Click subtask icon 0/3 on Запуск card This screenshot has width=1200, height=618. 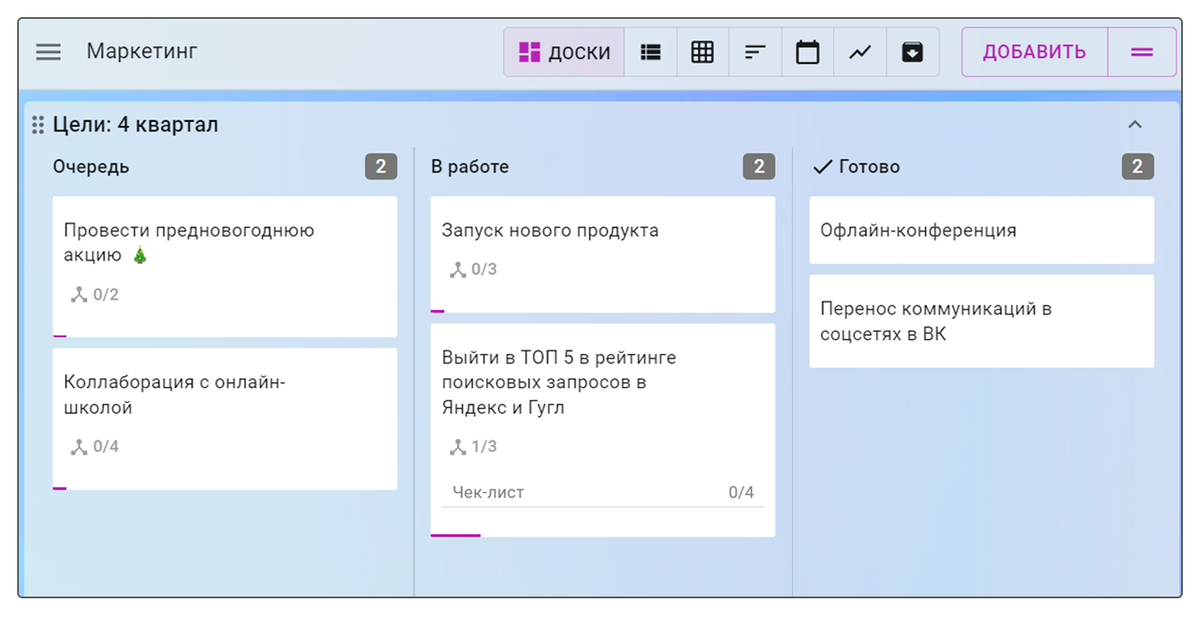(x=458, y=270)
